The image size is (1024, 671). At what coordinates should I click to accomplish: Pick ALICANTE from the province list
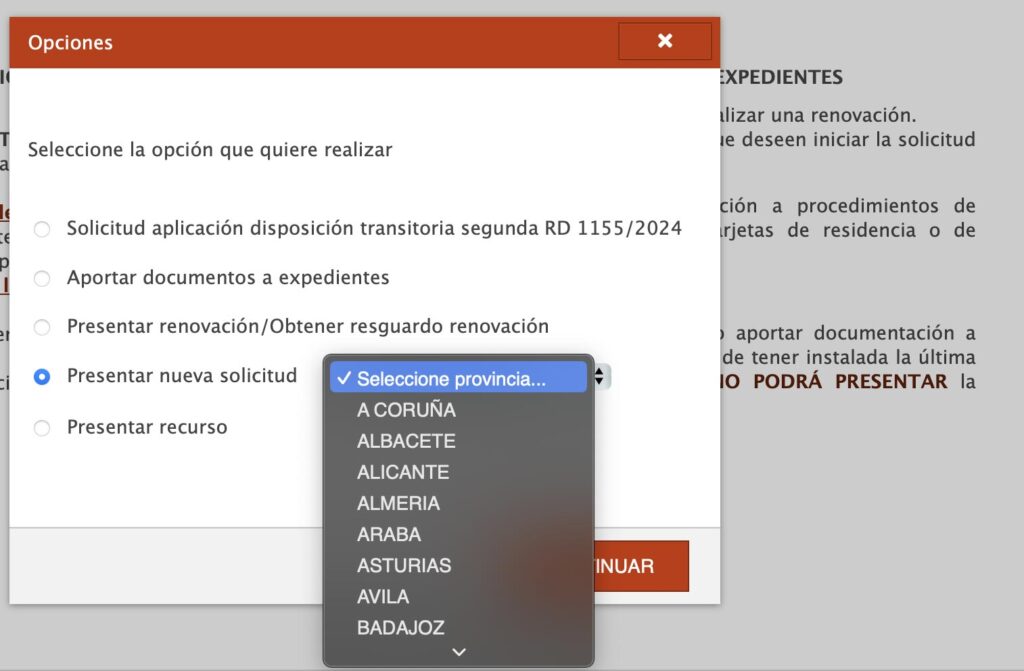(x=403, y=472)
